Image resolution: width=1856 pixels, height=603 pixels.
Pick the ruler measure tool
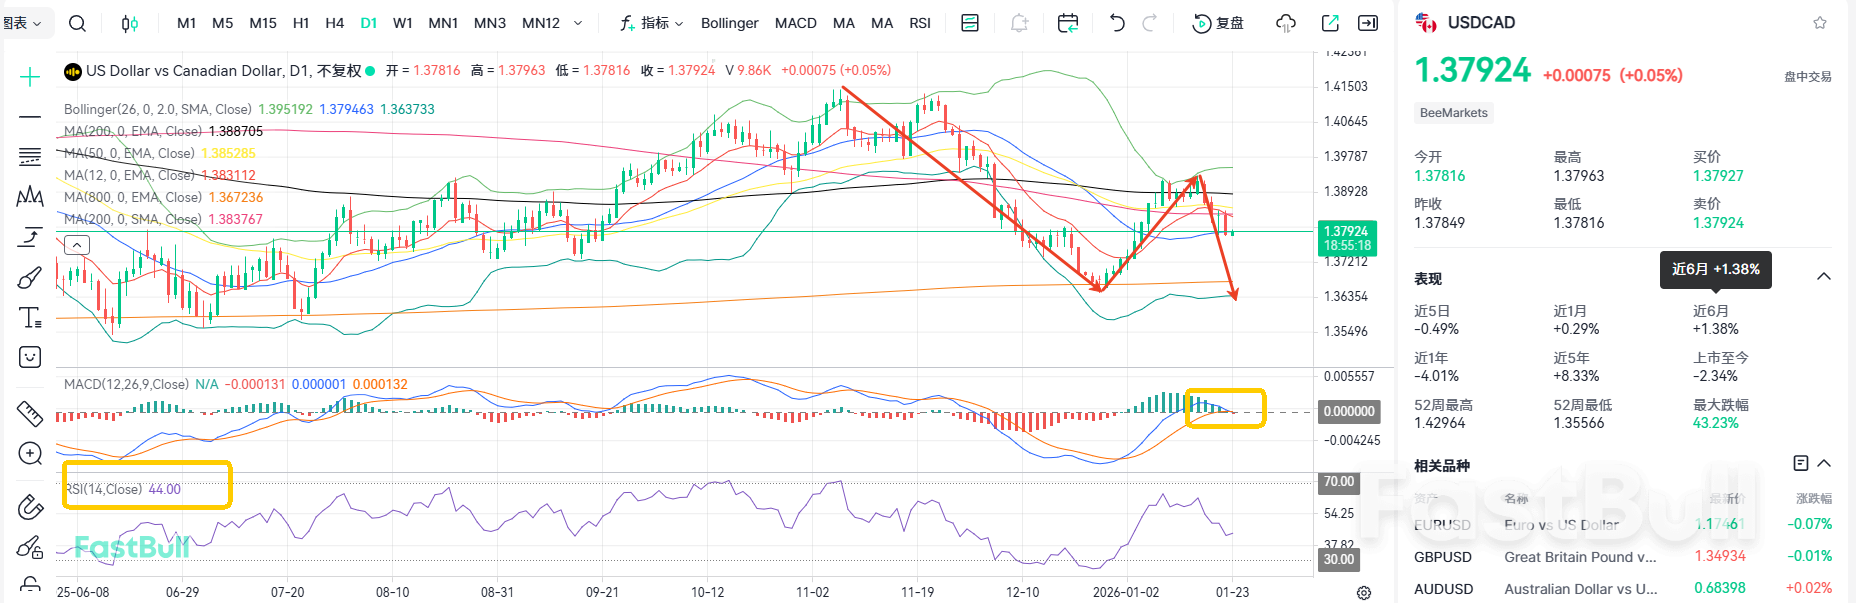pyautogui.click(x=30, y=412)
